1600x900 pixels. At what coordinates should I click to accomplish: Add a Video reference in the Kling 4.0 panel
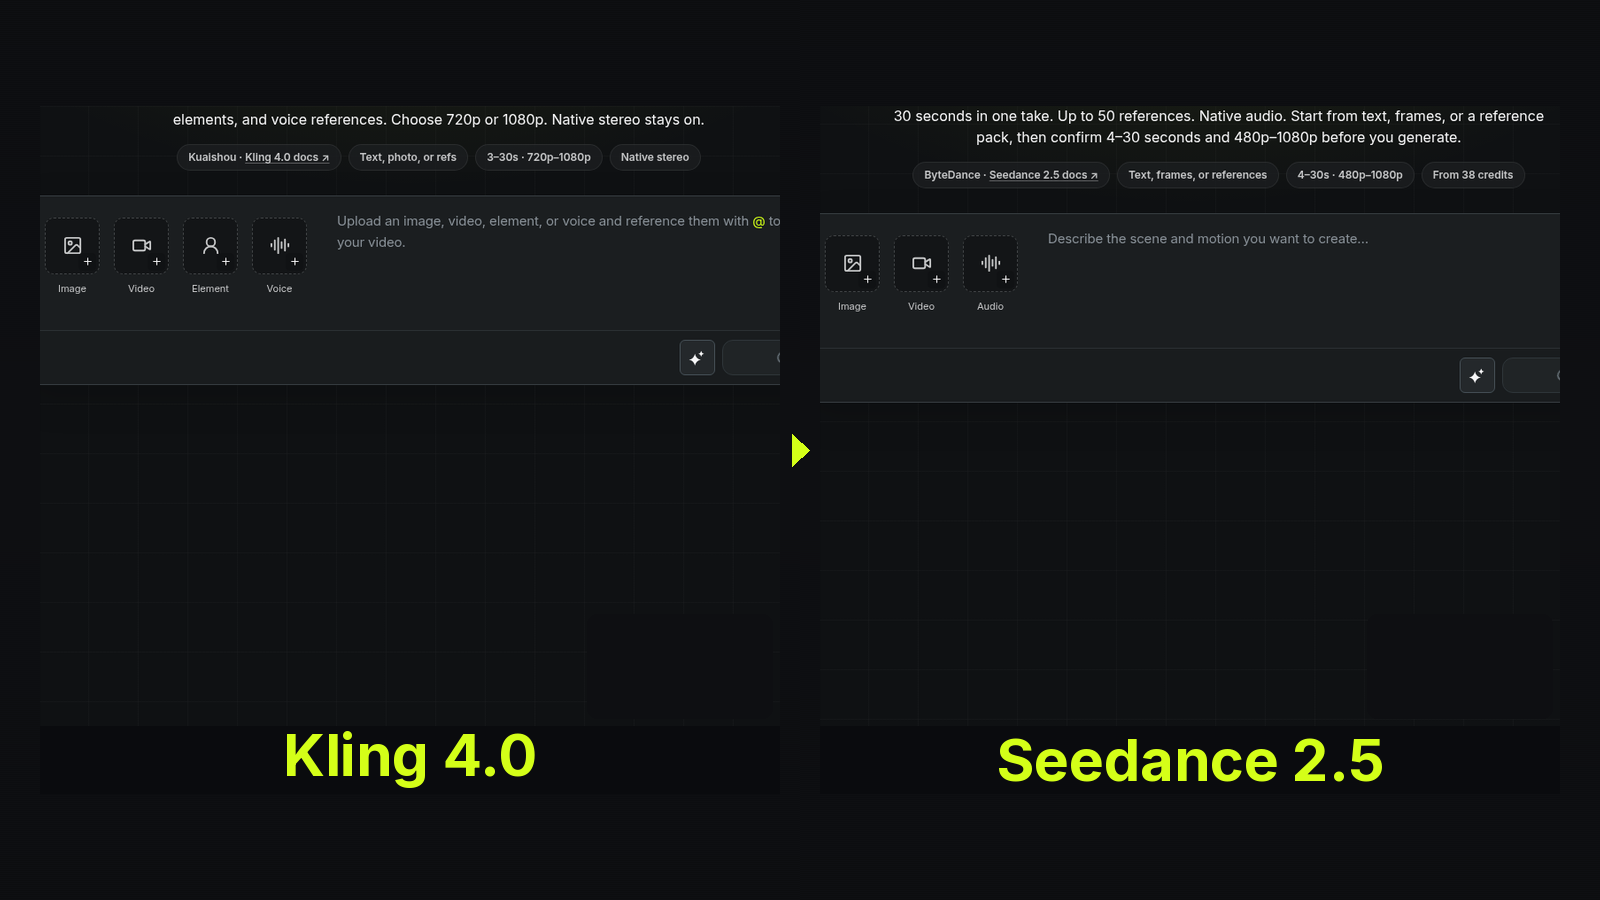tap(141, 246)
